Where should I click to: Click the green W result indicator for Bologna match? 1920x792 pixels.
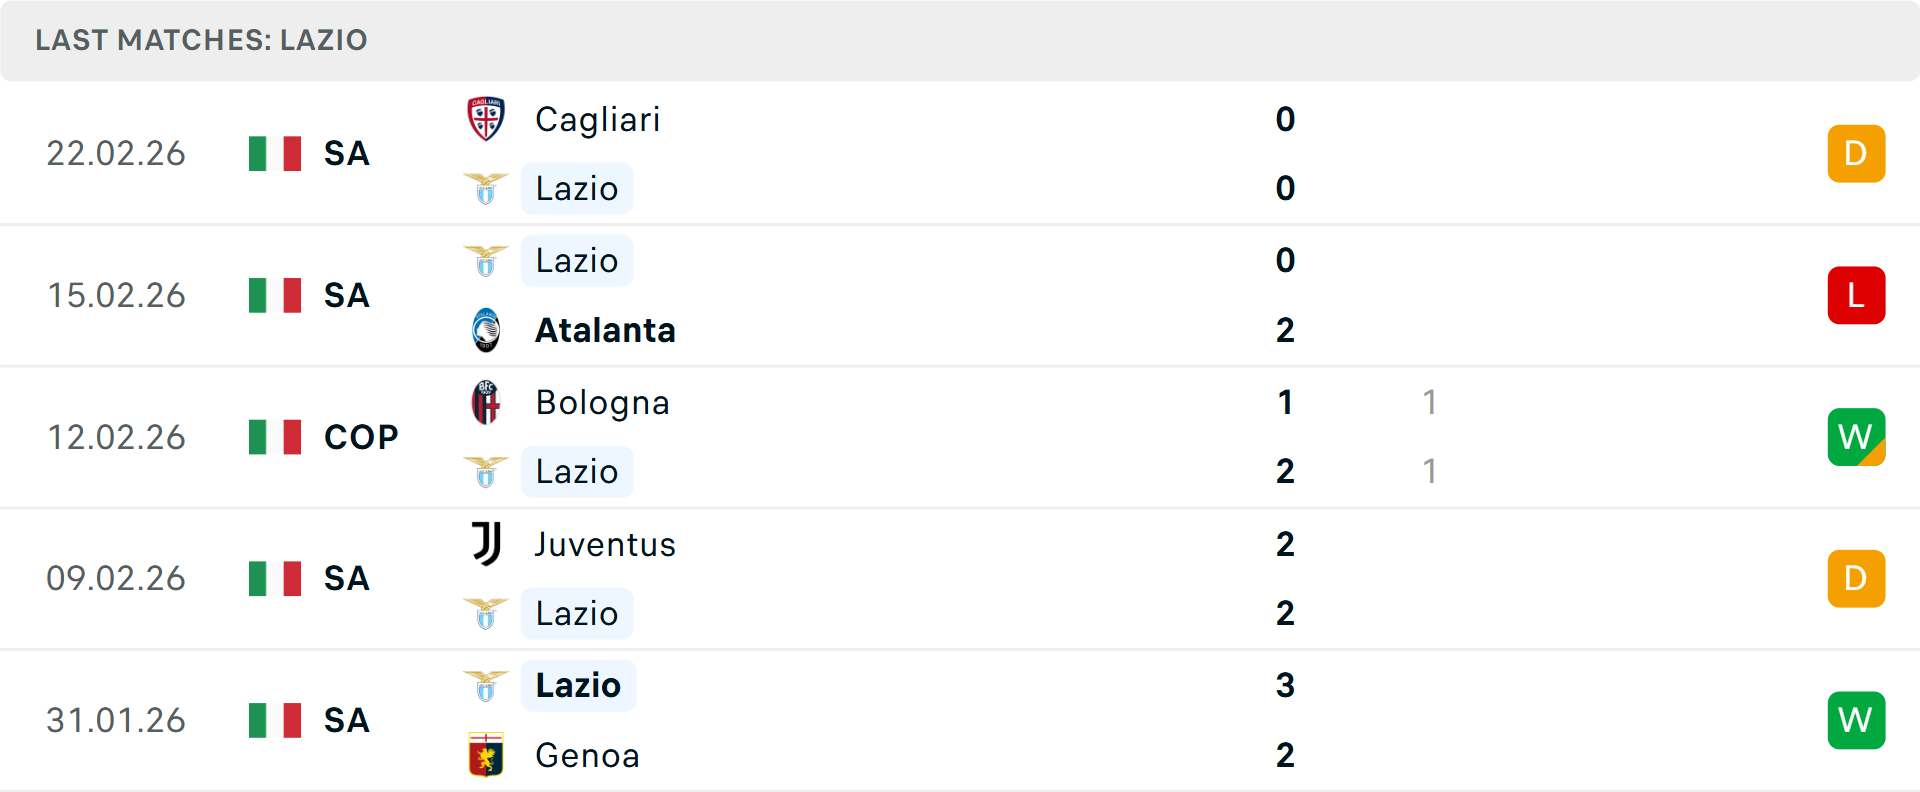1856,437
